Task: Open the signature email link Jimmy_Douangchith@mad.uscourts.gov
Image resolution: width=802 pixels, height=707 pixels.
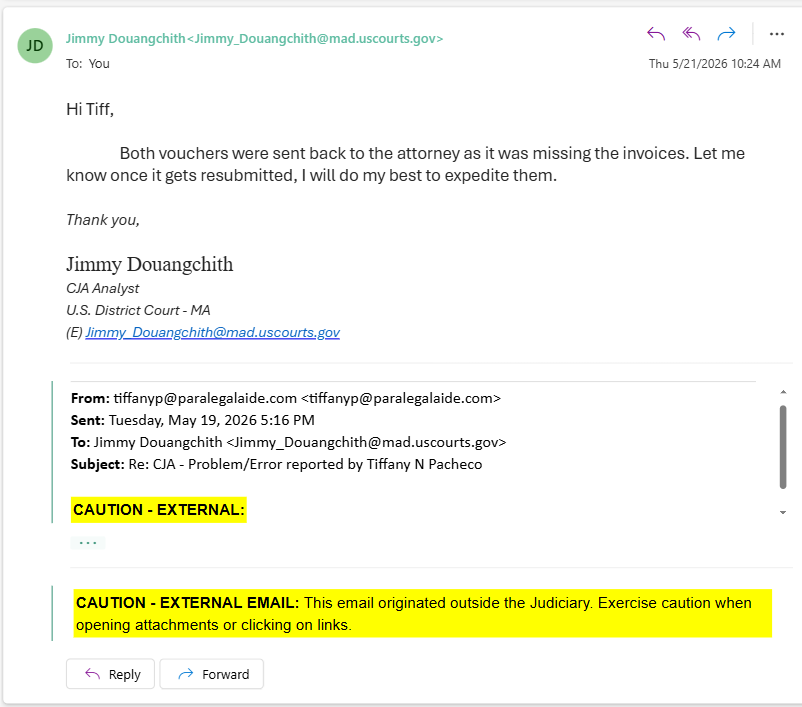Action: coord(212,333)
